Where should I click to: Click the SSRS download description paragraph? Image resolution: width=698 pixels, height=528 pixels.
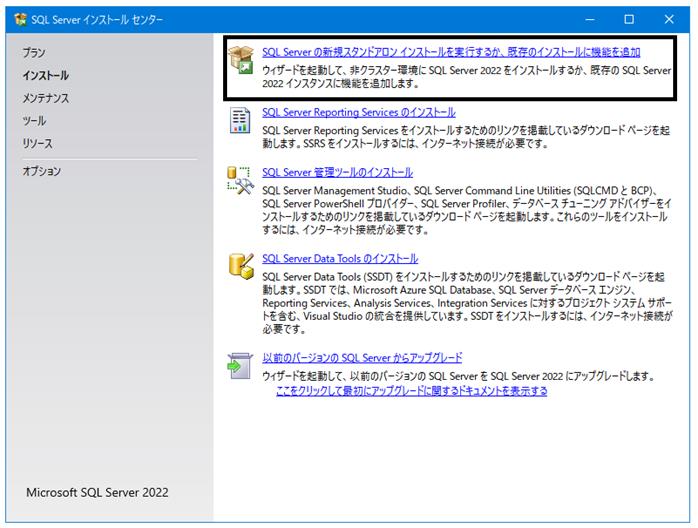click(466, 137)
